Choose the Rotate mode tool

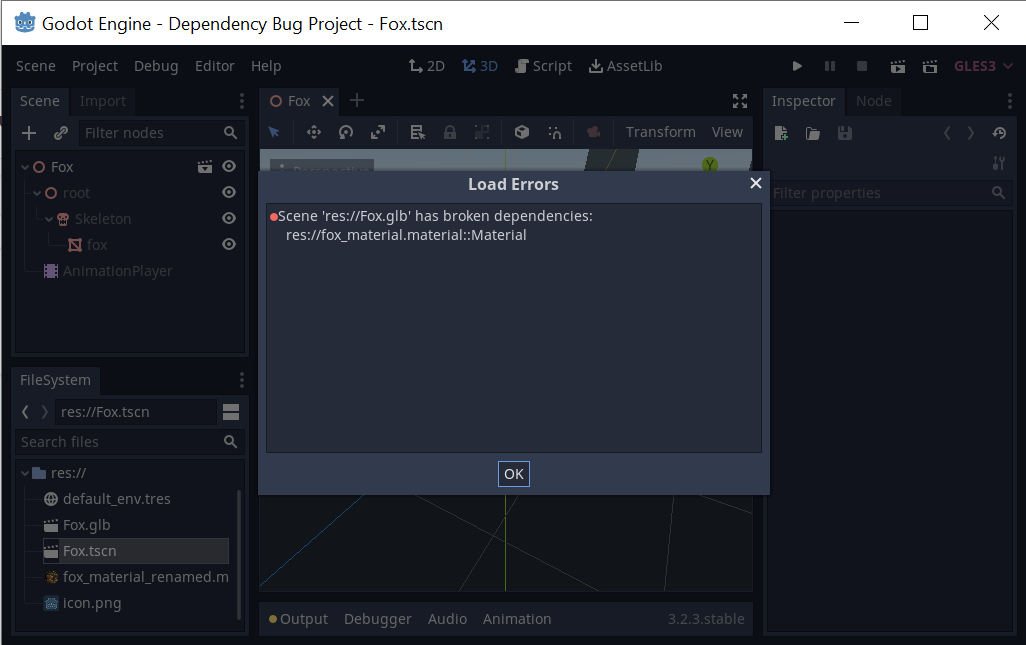(346, 132)
